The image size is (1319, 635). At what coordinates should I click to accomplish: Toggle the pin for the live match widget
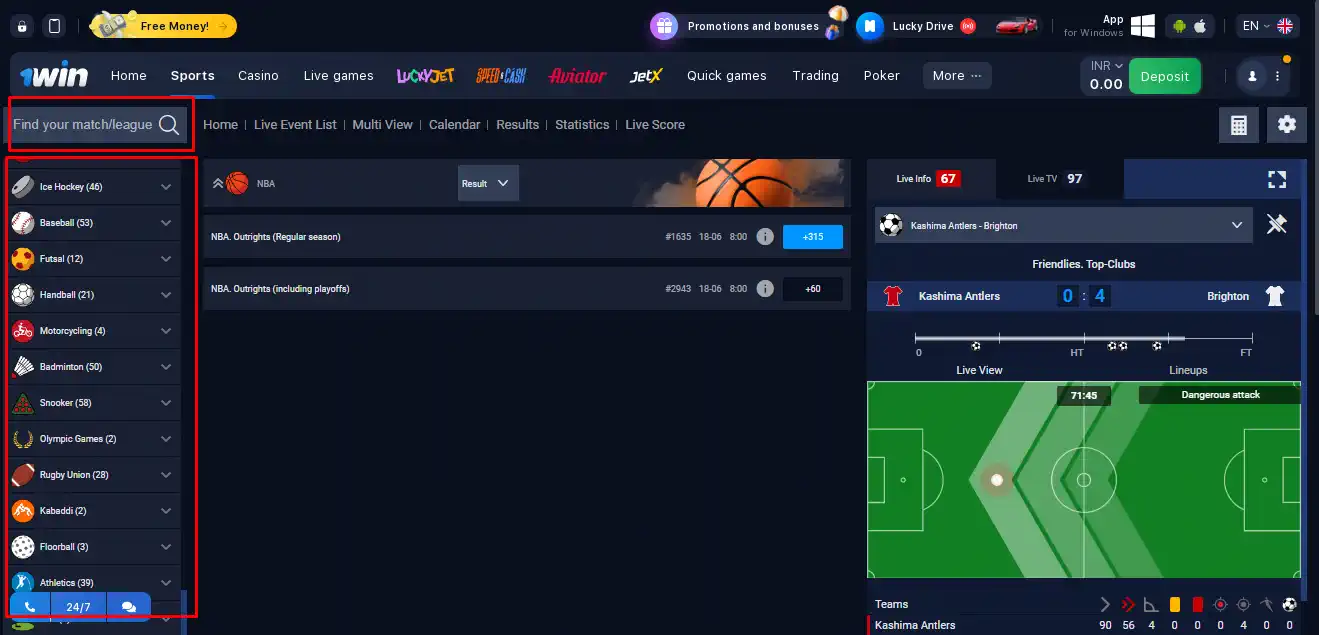pyautogui.click(x=1277, y=224)
